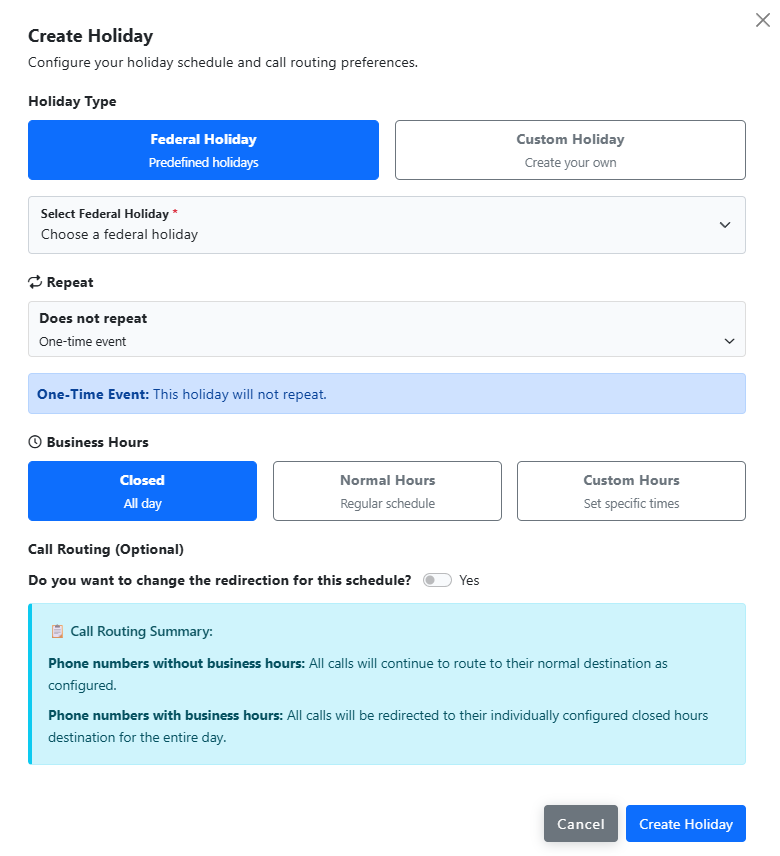
Task: Click the Call Routing Summary panel heading
Action: click(x=141, y=632)
